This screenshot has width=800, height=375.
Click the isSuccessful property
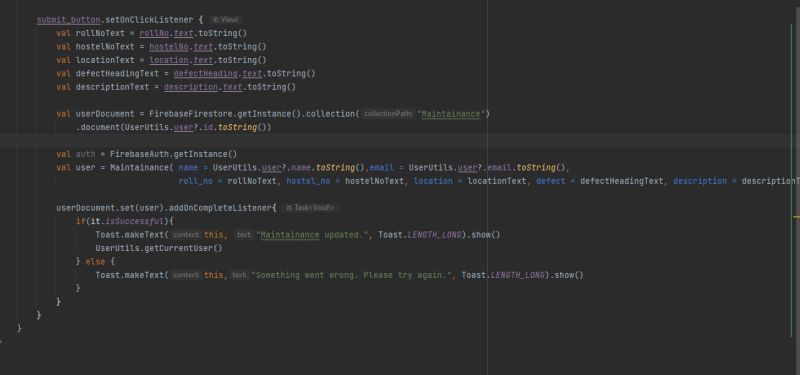point(135,221)
